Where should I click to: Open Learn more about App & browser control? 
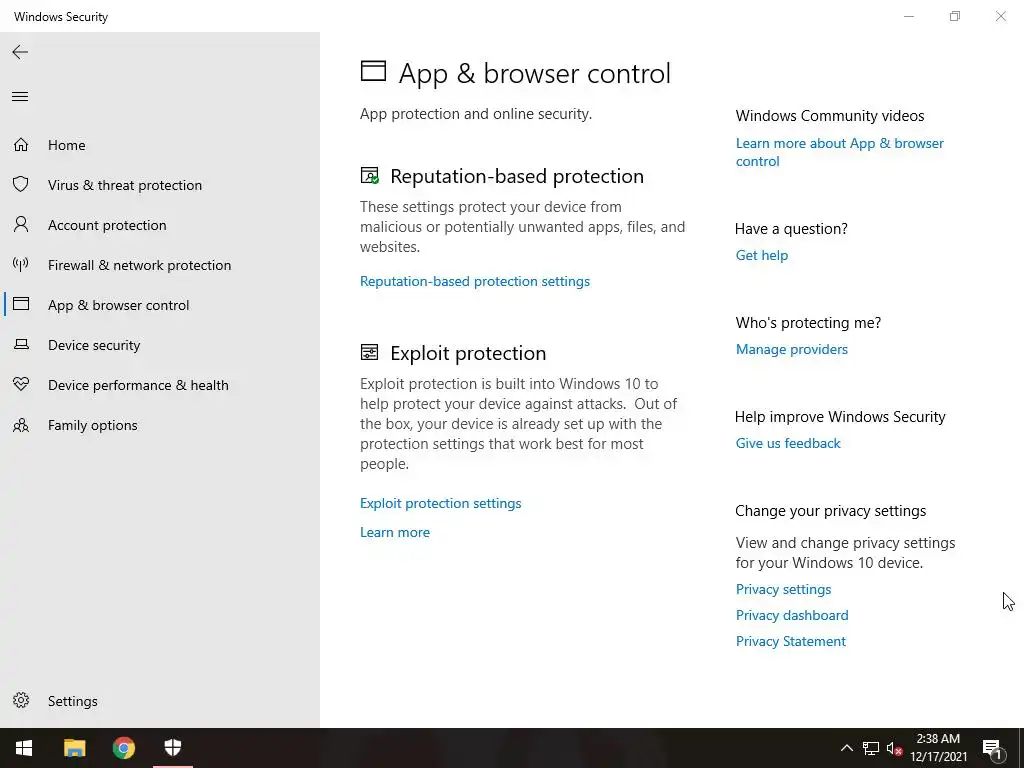840,152
